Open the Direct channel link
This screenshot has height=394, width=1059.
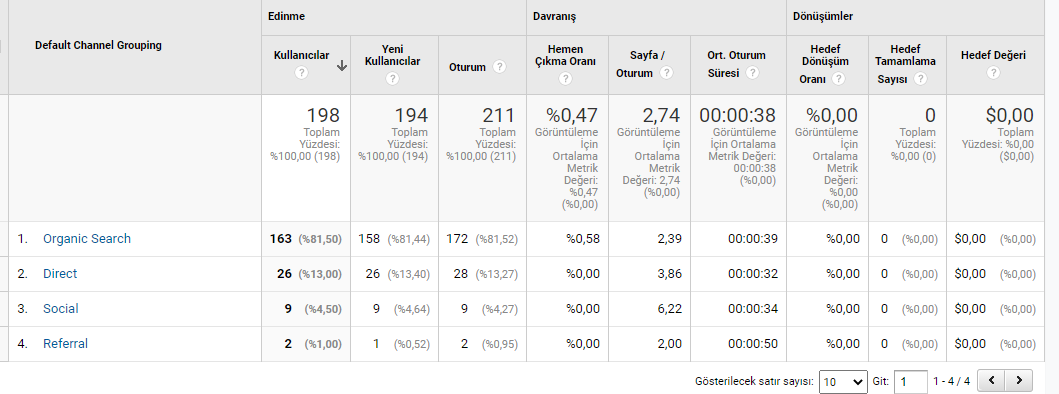click(x=60, y=274)
